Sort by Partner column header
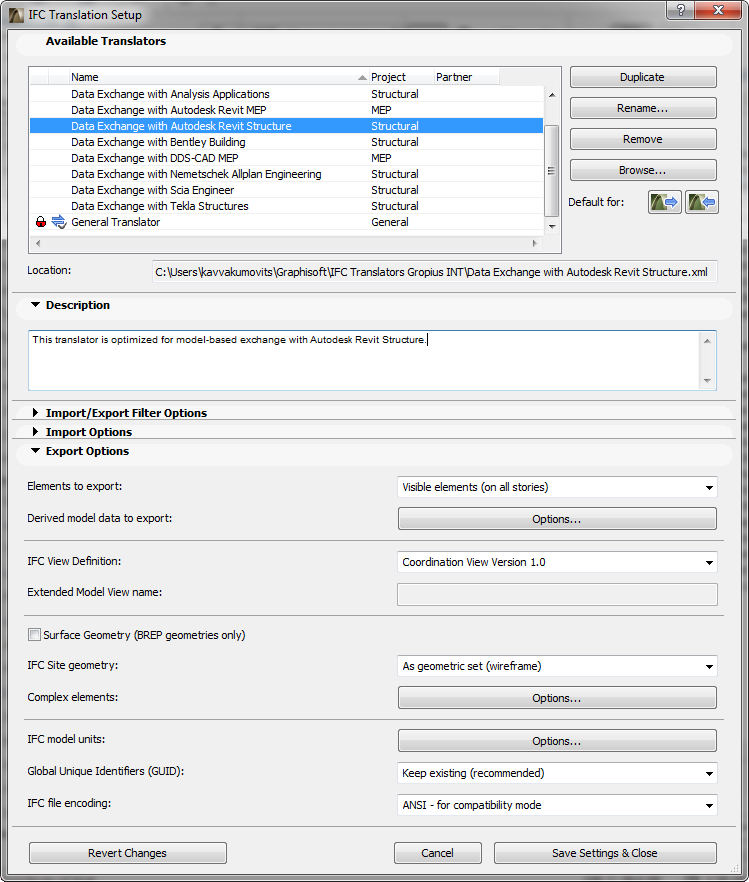 [467, 77]
